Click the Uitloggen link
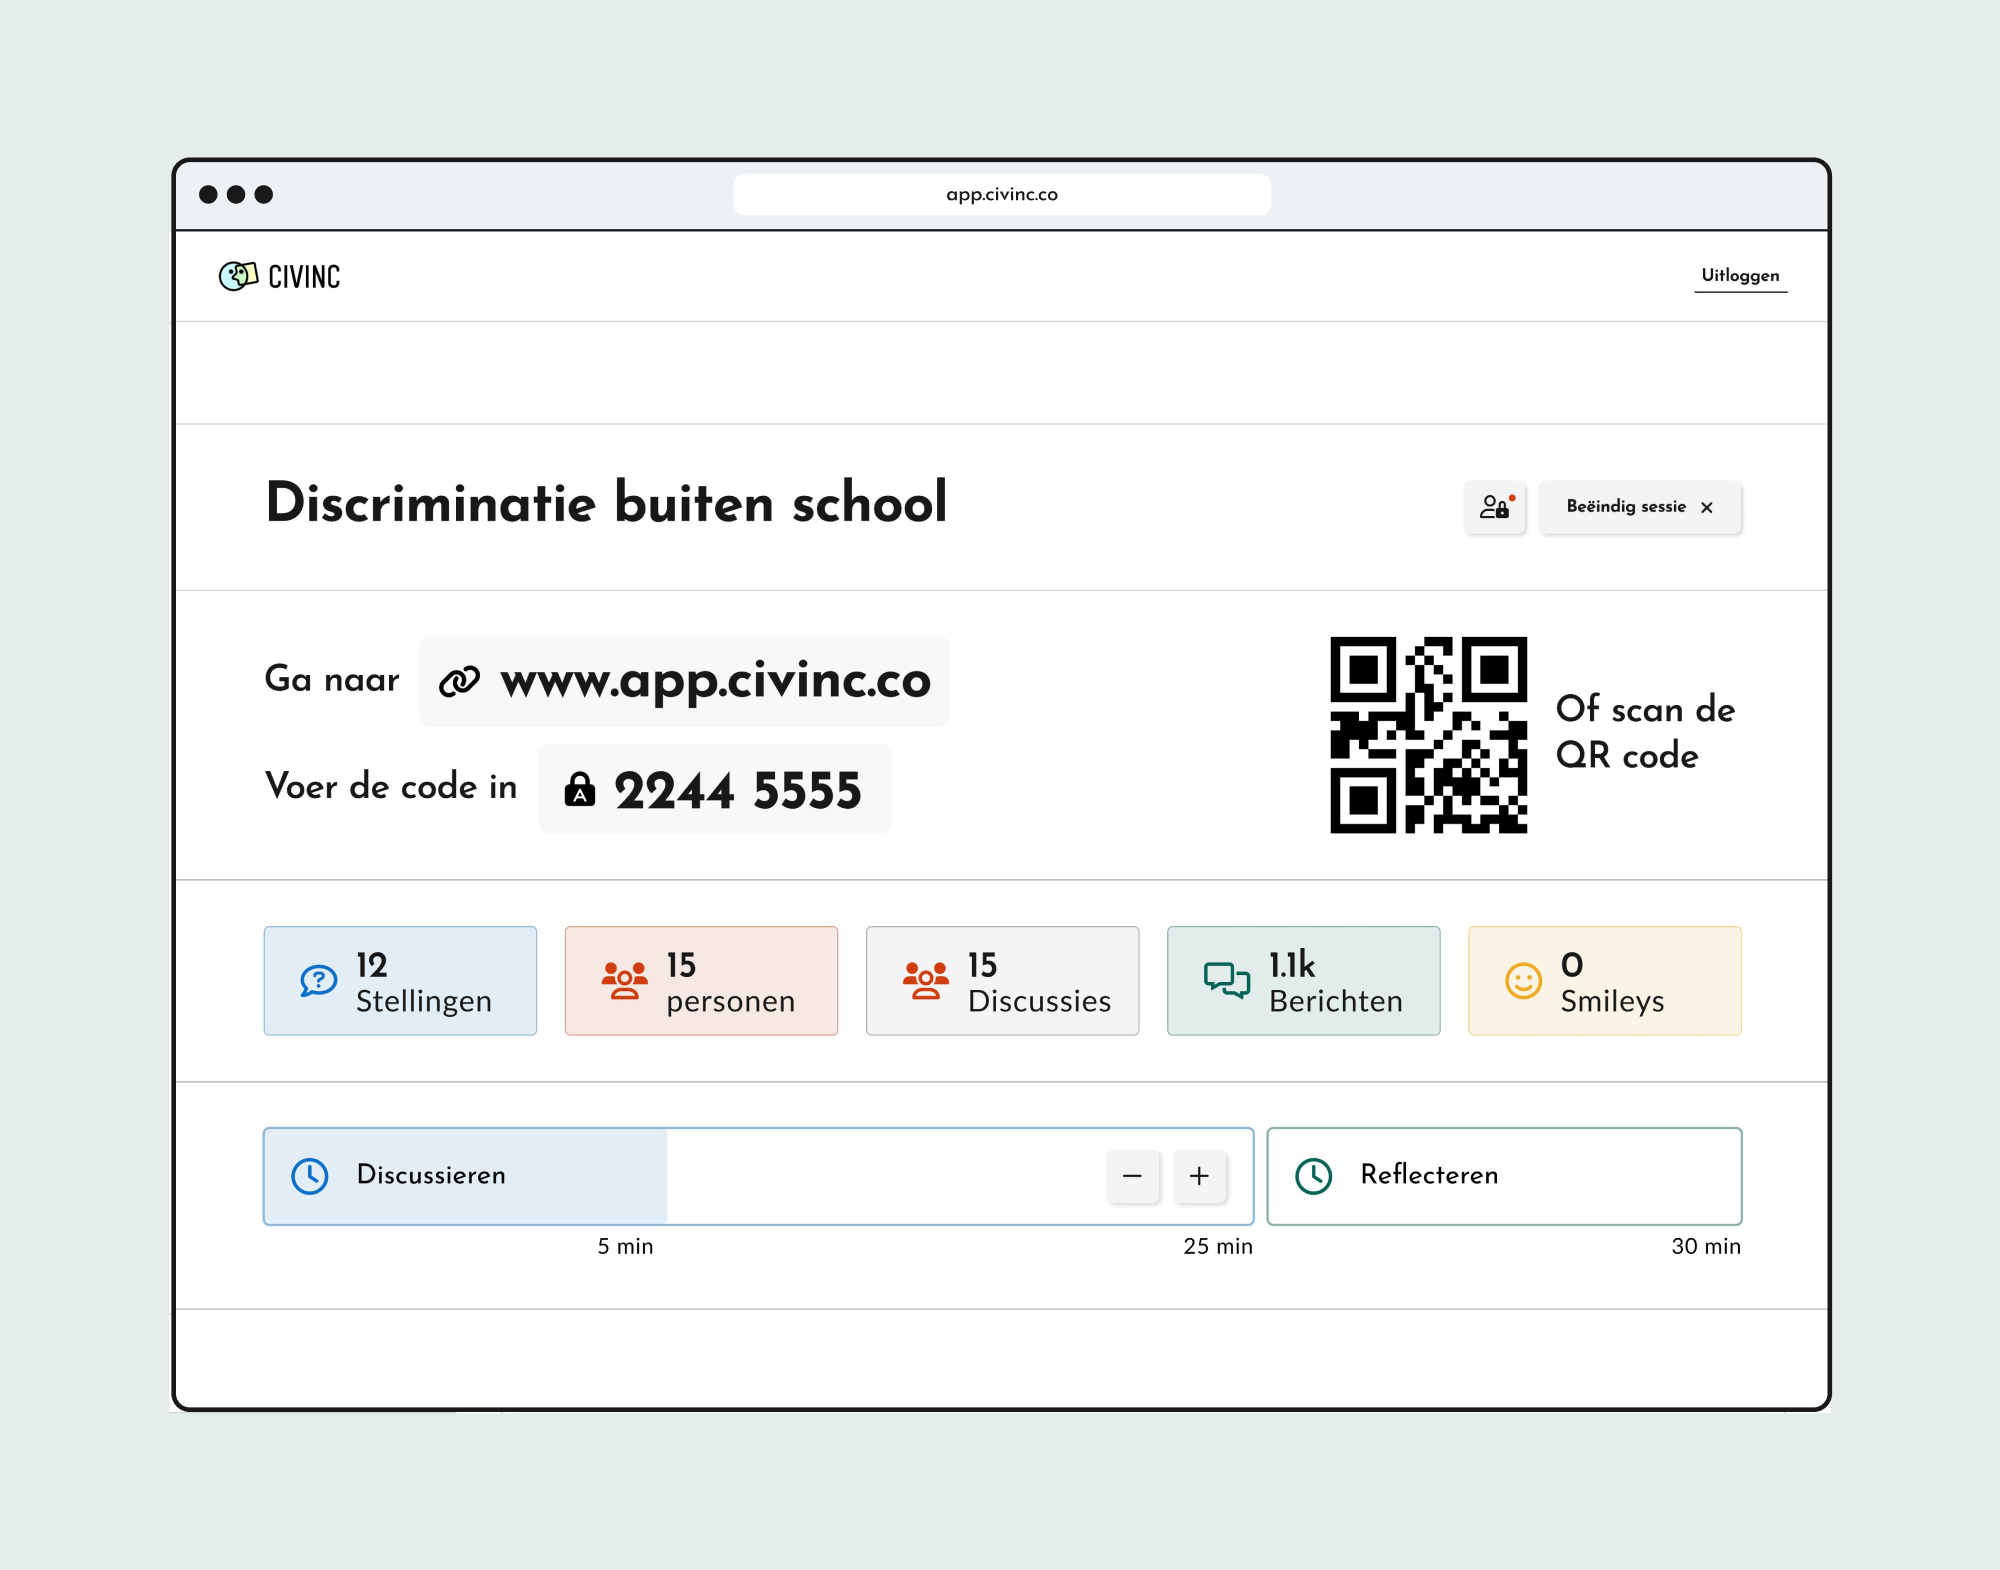The width and height of the screenshot is (2000, 1570). (x=1740, y=276)
